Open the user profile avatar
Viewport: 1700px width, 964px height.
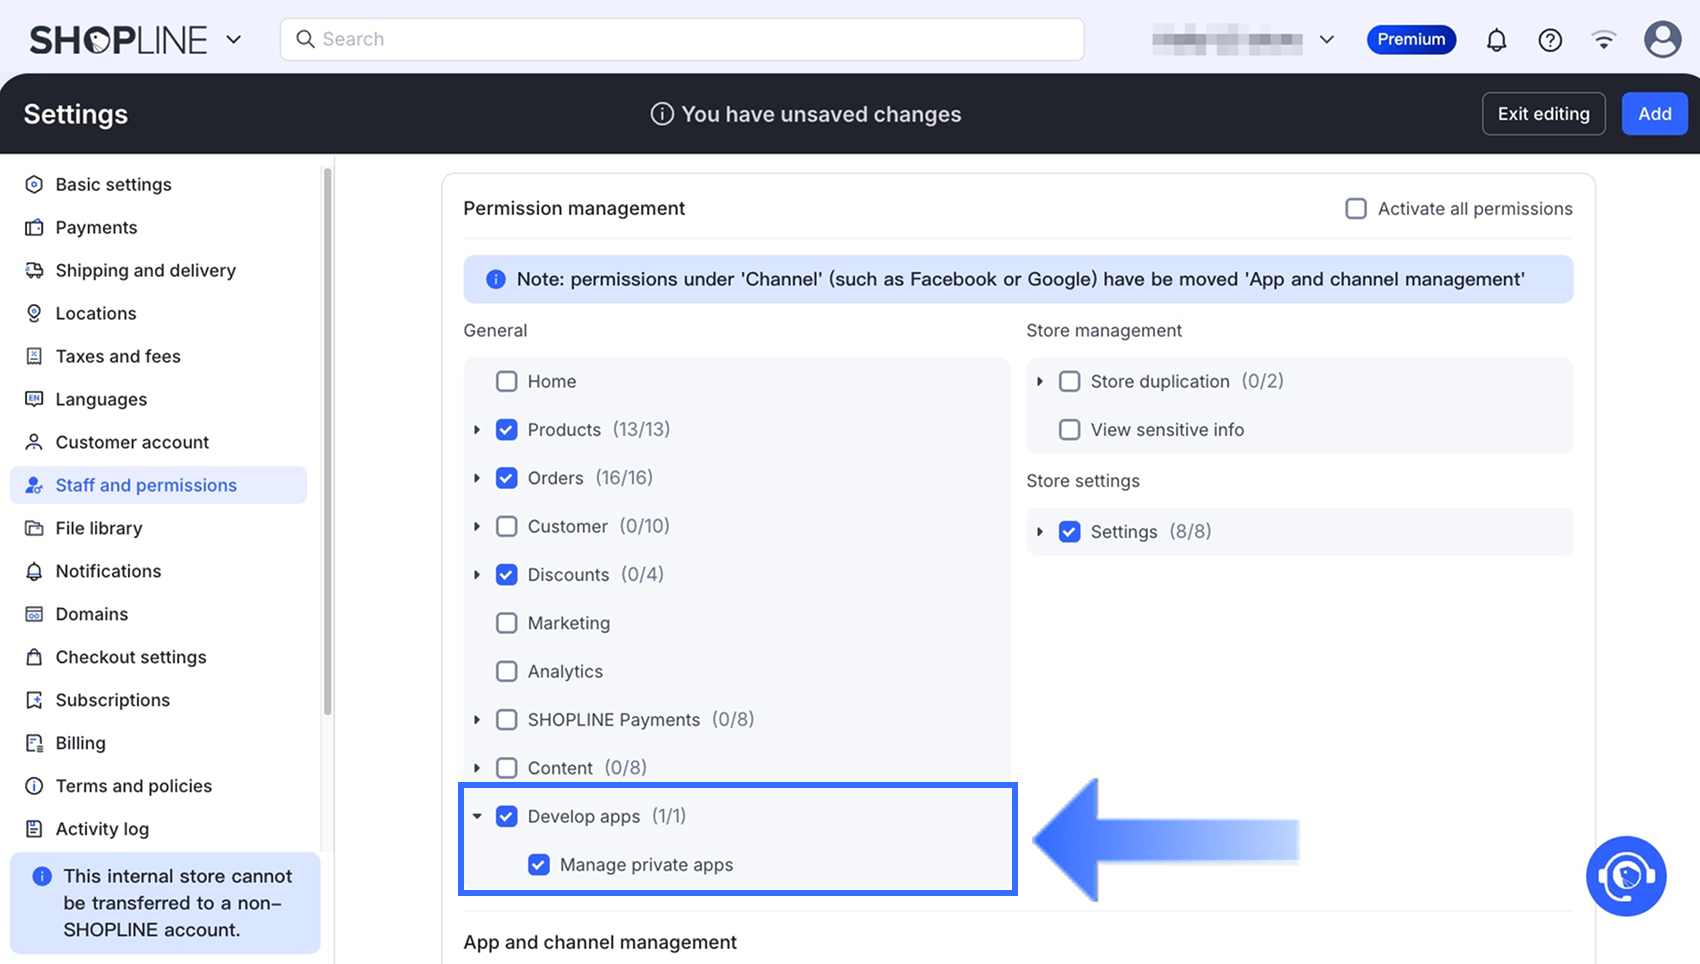pos(1662,40)
